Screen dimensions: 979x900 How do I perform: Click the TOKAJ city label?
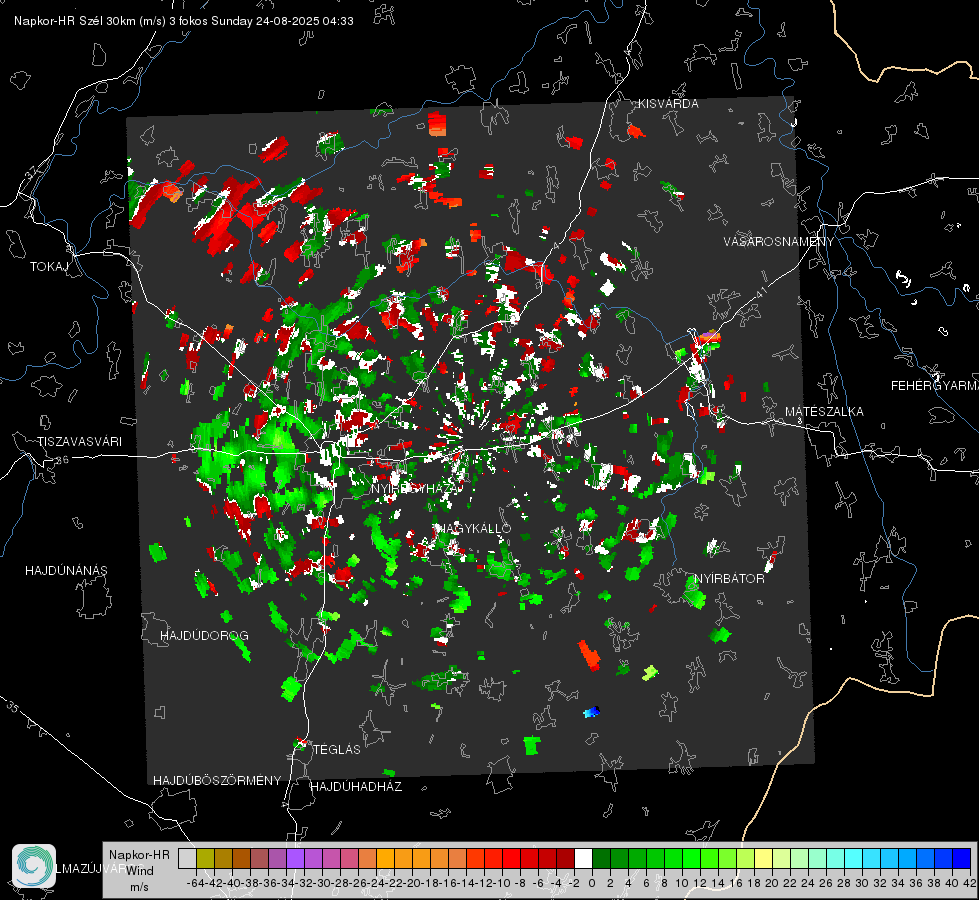49,267
